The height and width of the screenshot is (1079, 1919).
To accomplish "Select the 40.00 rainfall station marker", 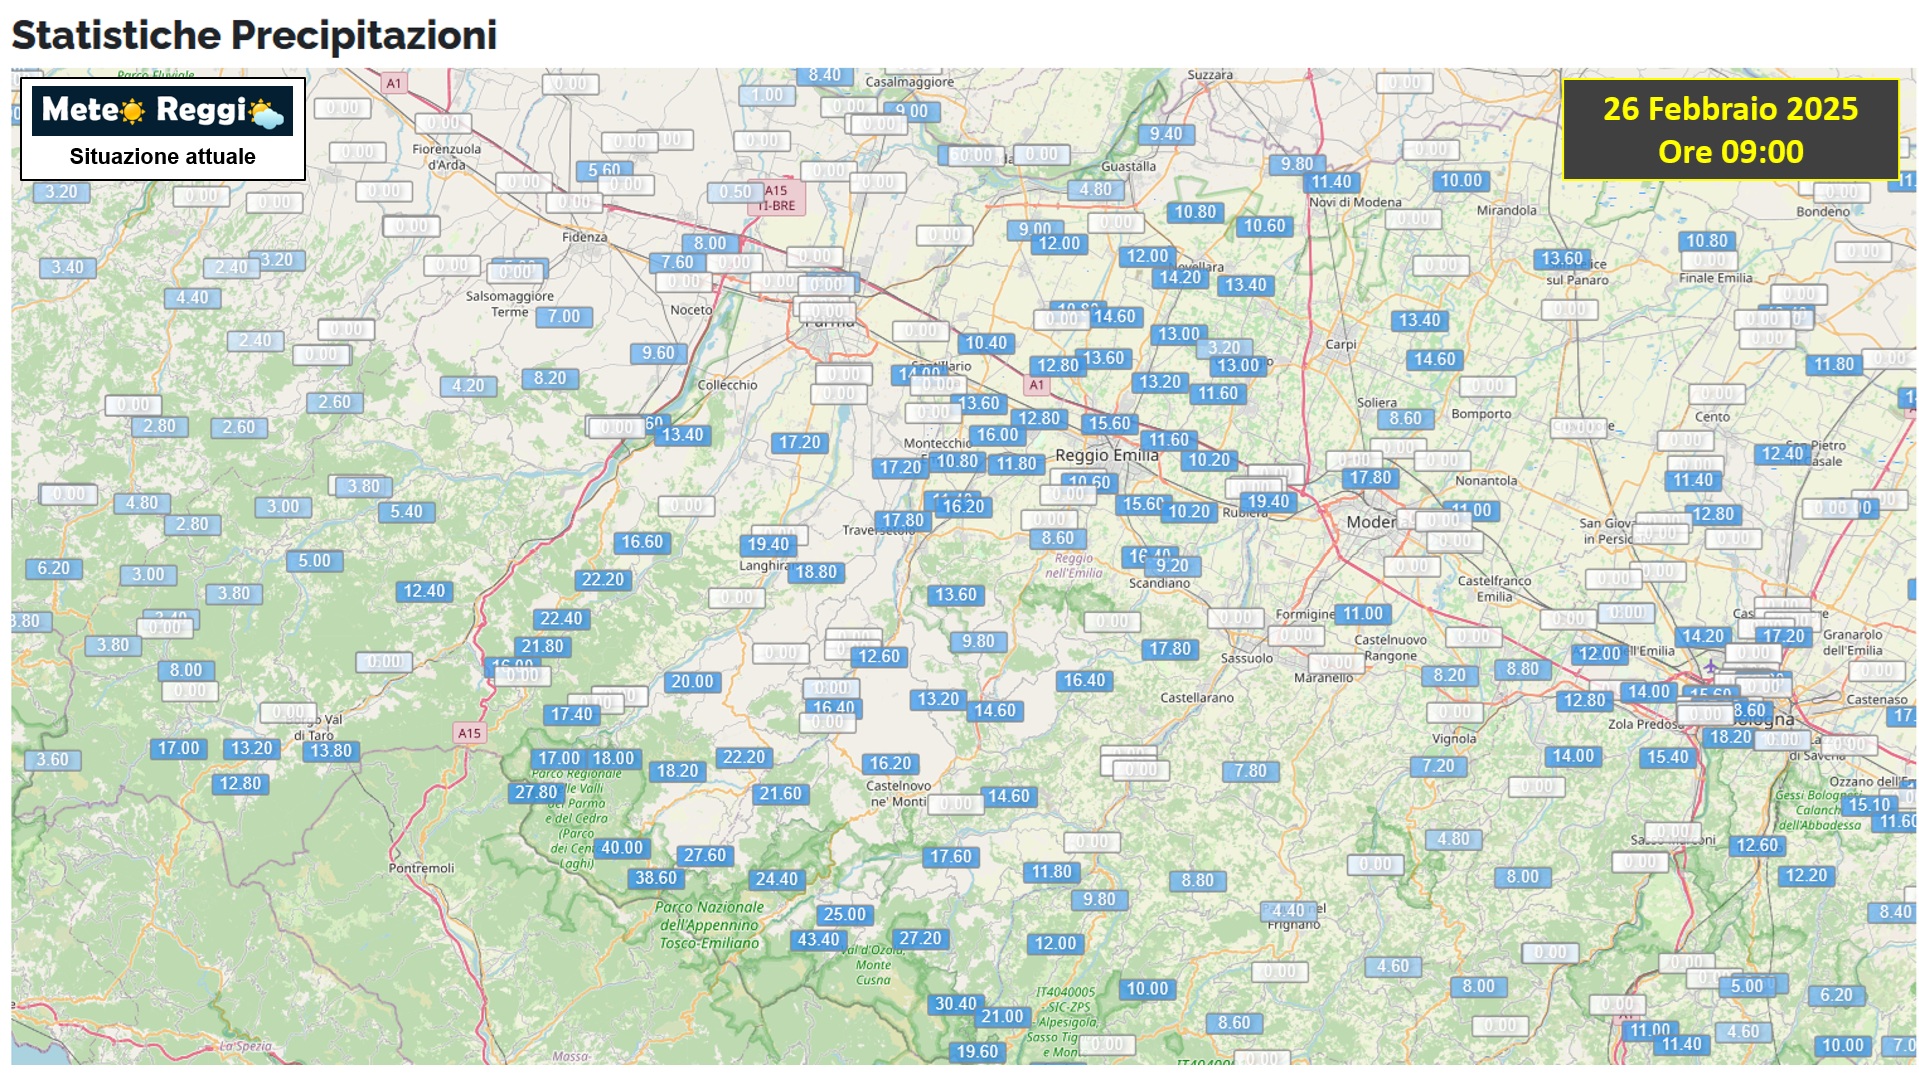I will tap(621, 848).
